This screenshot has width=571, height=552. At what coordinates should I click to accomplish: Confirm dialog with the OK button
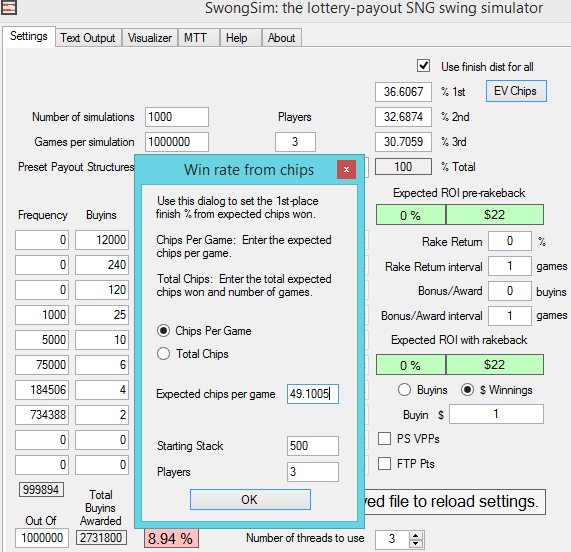coord(250,500)
